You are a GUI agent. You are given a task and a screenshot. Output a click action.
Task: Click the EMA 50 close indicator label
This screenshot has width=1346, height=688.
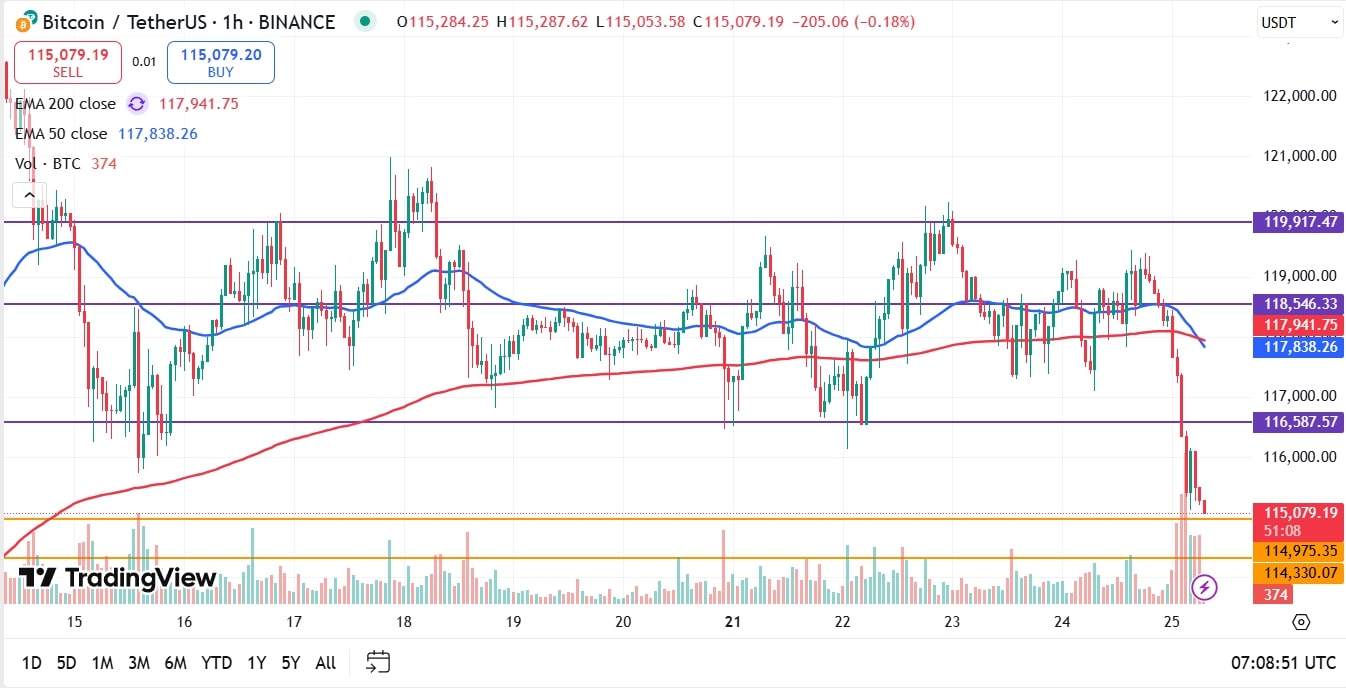61,133
